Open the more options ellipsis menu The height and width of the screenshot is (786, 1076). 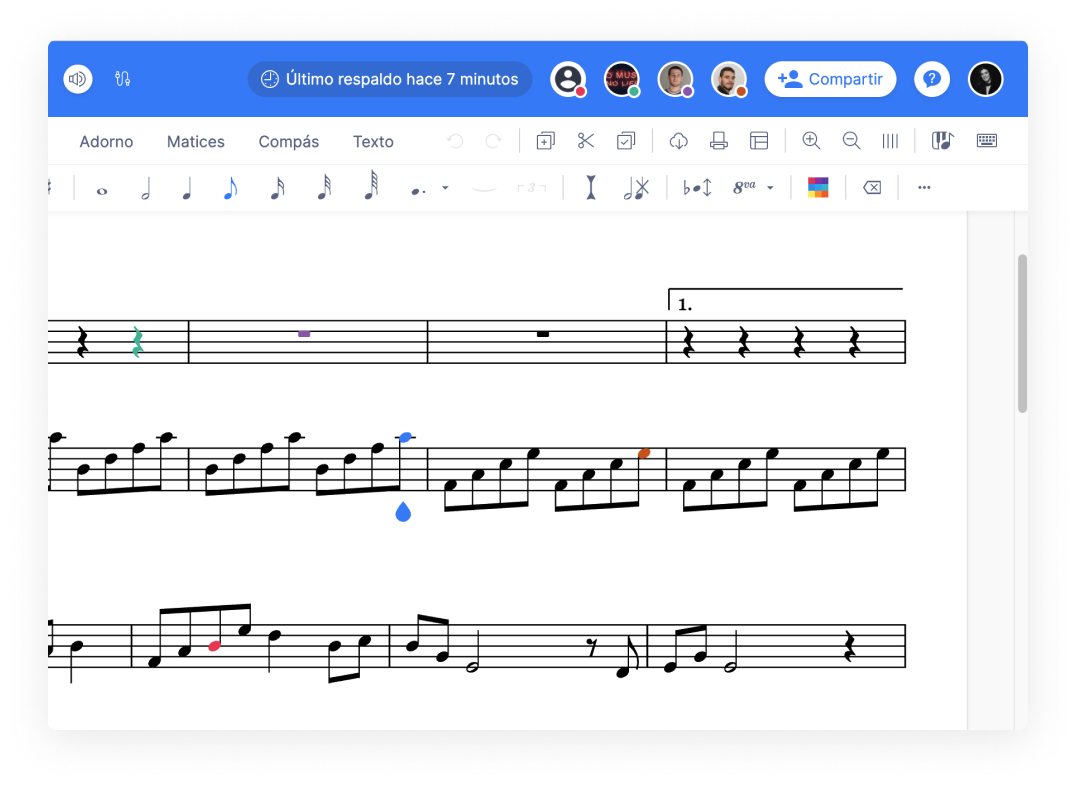[924, 187]
